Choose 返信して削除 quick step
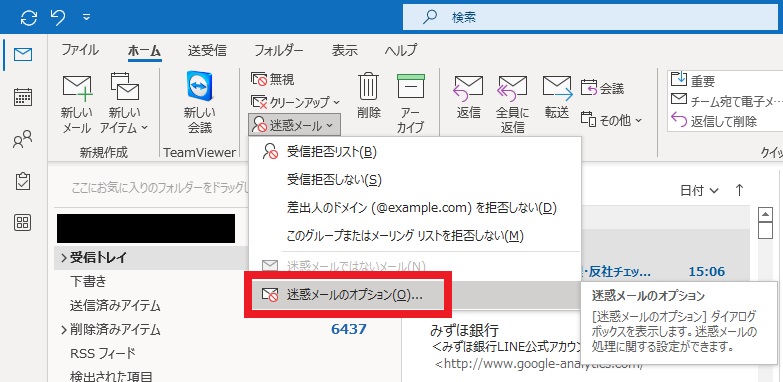Screen dimensions: 783x382 pyautogui.click(x=714, y=120)
